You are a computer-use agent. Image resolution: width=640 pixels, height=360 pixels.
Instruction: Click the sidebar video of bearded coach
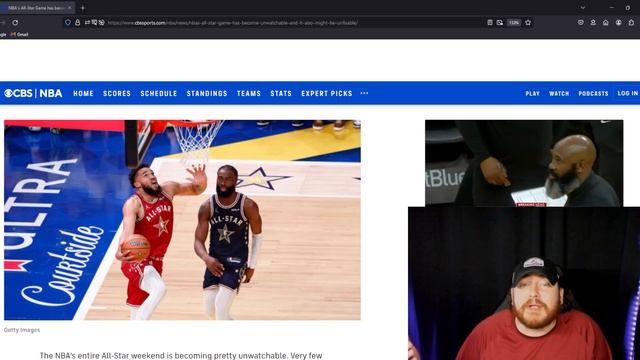[524, 163]
